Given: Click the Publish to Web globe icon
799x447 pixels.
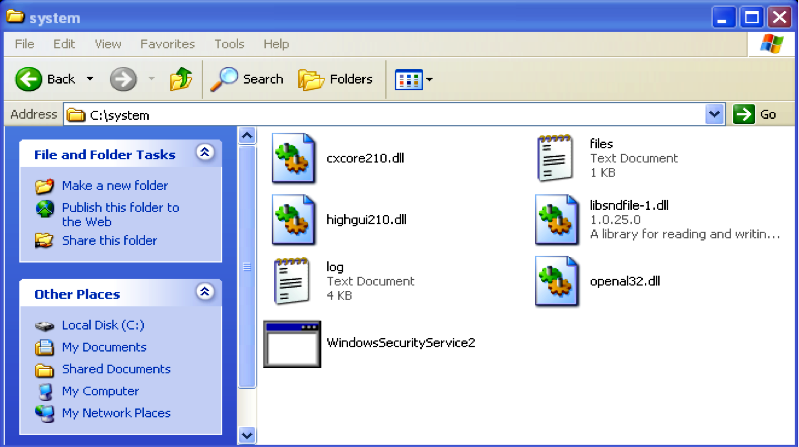Looking at the screenshot, I should [x=45, y=208].
